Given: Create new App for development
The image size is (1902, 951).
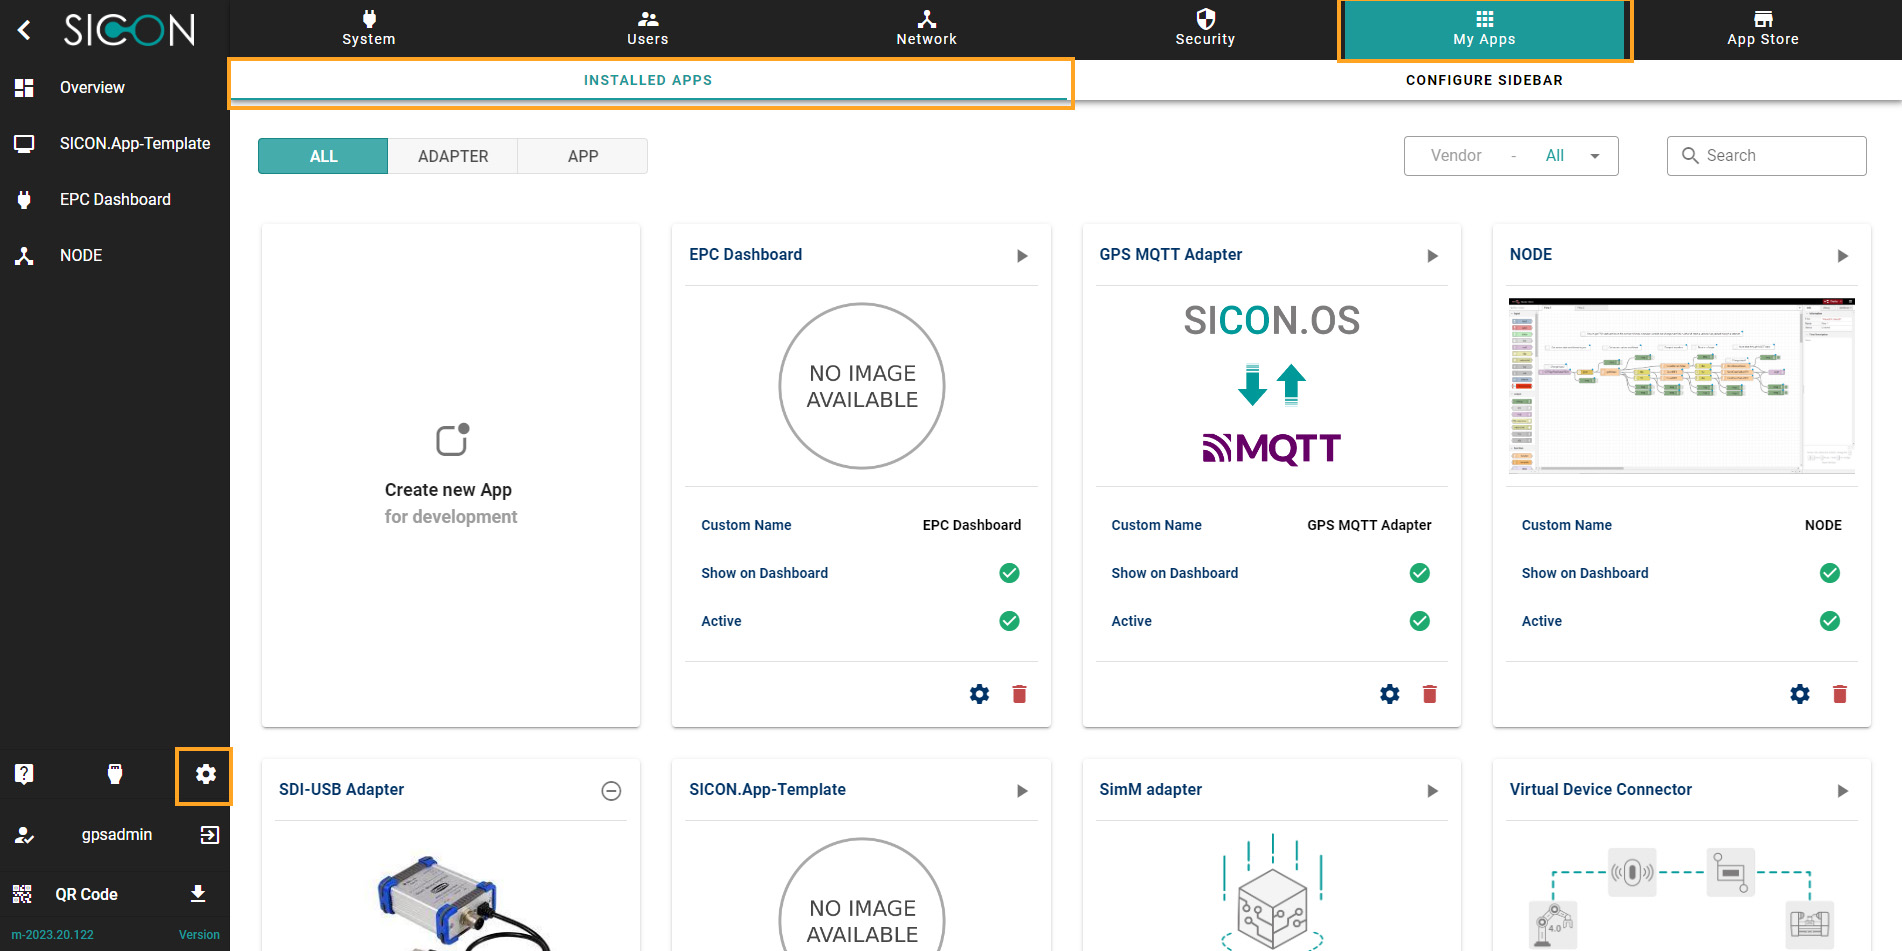Looking at the screenshot, I should click(x=451, y=475).
